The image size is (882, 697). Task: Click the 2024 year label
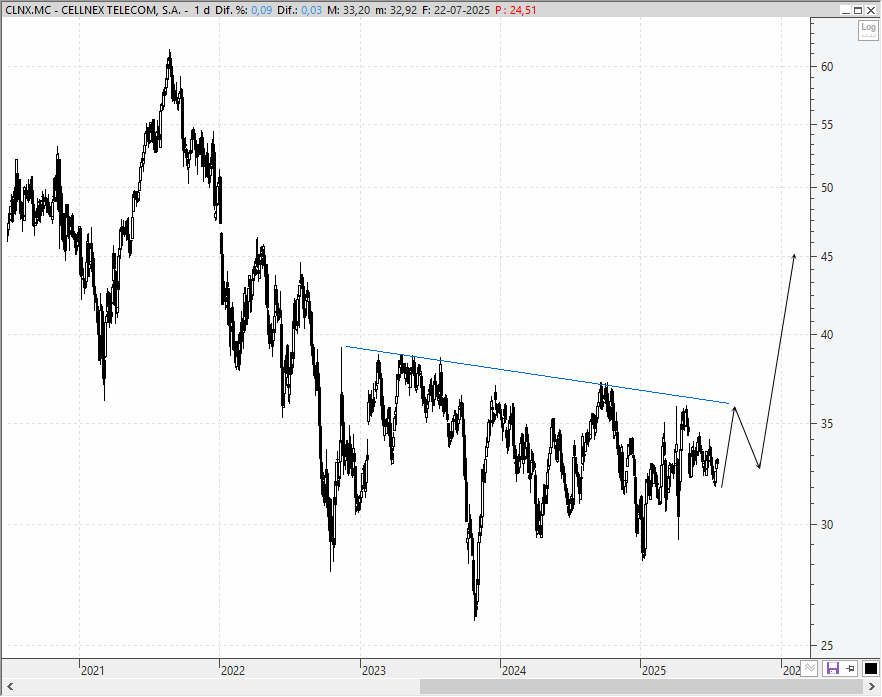(514, 671)
